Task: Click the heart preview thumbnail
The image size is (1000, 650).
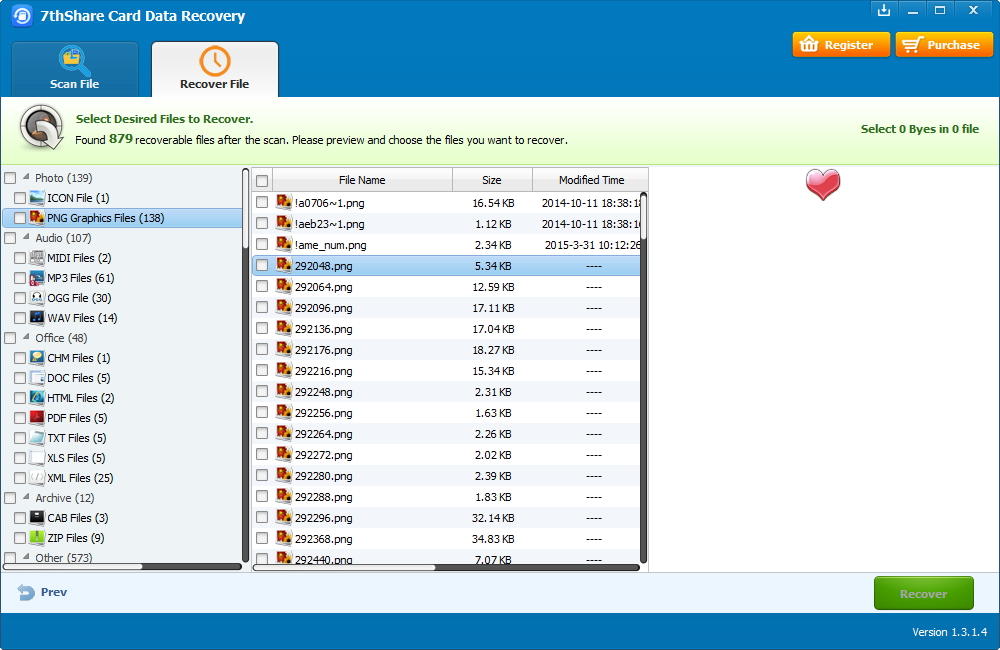Action: [x=823, y=184]
